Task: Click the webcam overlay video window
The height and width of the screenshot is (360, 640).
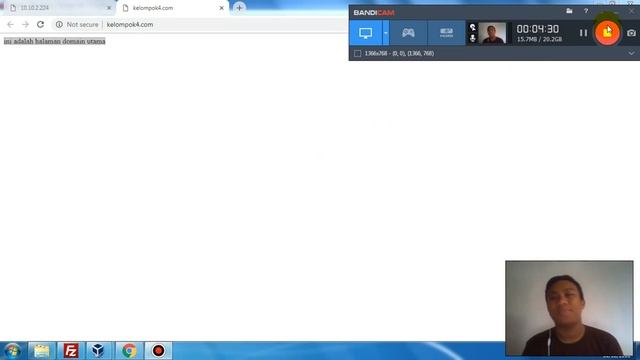Action: [569, 308]
